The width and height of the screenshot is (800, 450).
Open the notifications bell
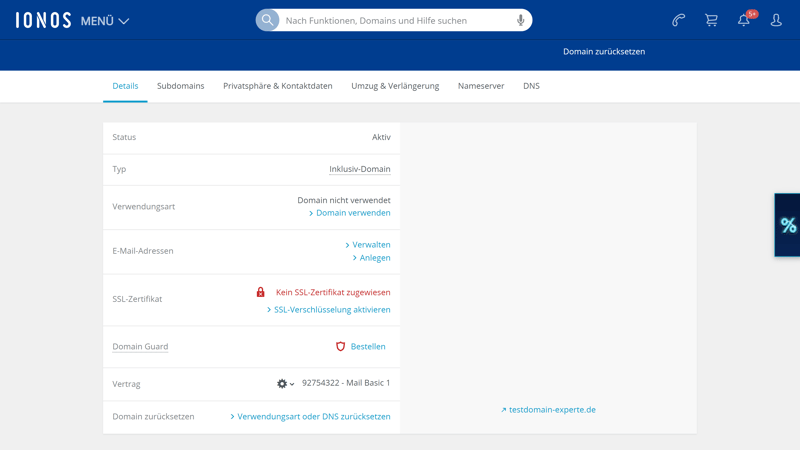click(744, 20)
